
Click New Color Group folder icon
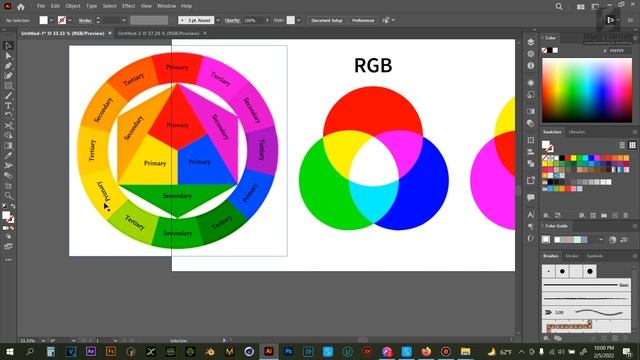point(604,215)
